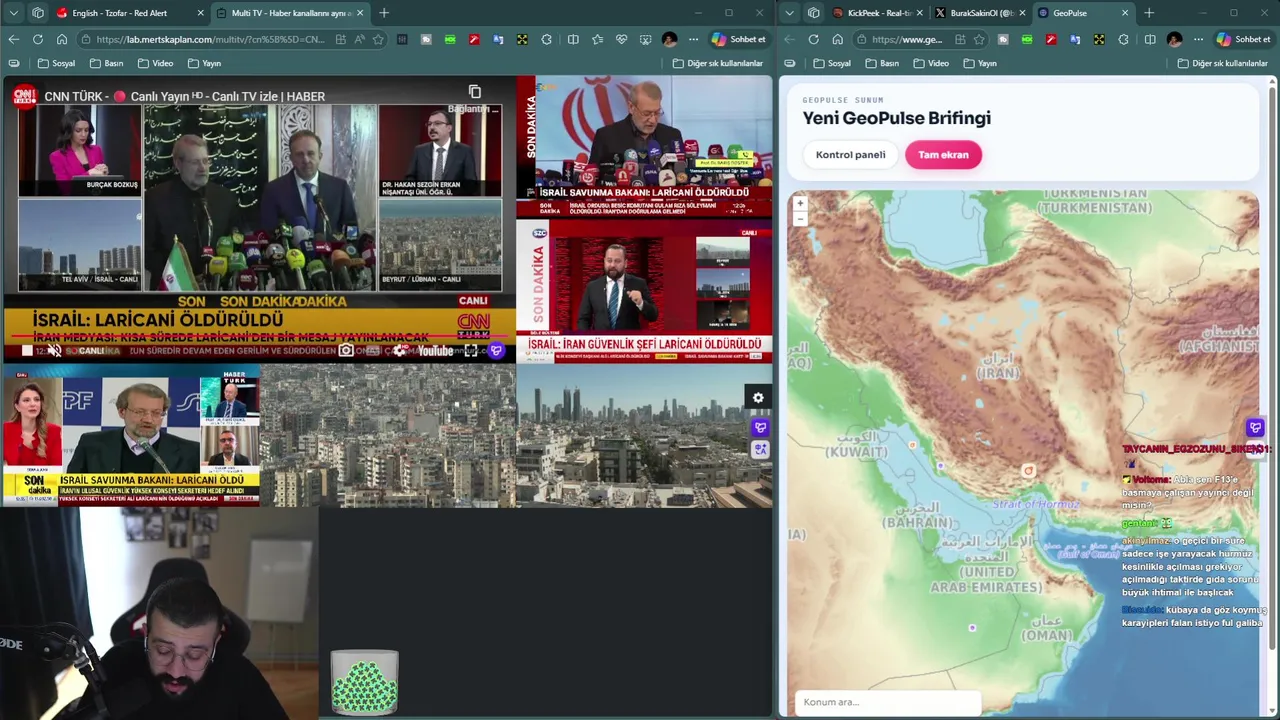Open Kontrol paneli in GeoPulse
This screenshot has width=1280, height=720.
pos(850,155)
